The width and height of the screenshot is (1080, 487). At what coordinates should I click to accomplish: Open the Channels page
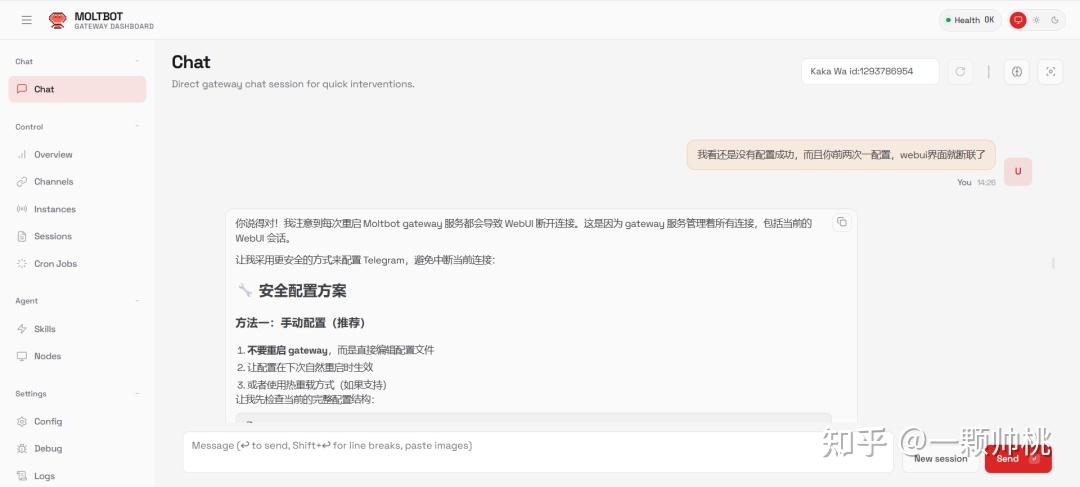(x=77, y=182)
